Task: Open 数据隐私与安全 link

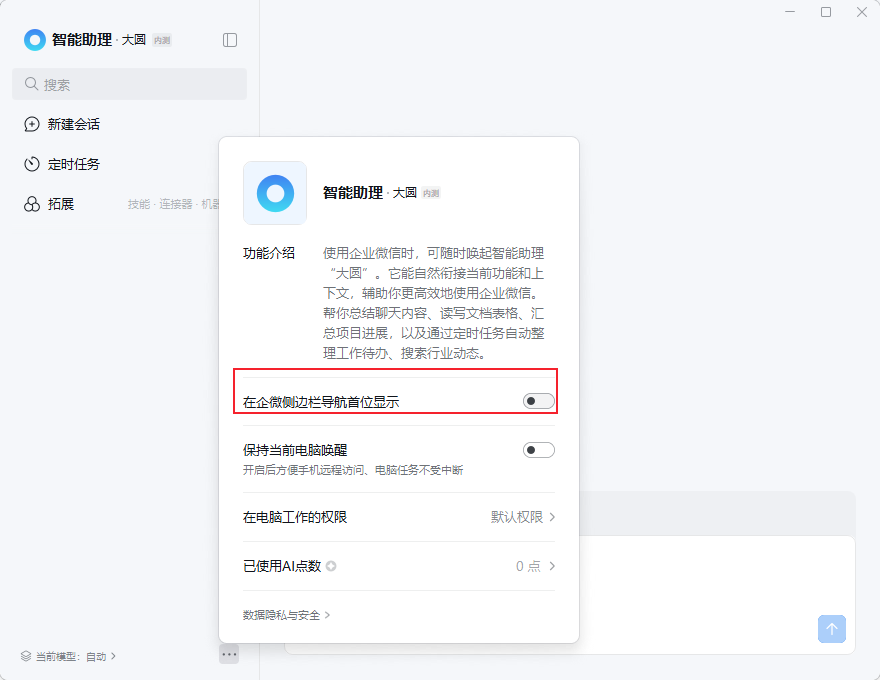Action: click(286, 615)
